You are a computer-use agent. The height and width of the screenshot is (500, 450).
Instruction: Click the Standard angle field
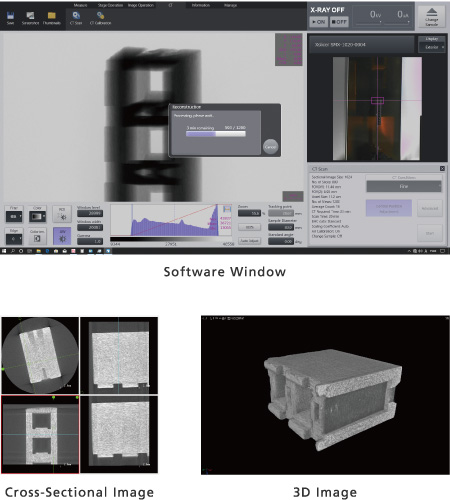coord(281,241)
